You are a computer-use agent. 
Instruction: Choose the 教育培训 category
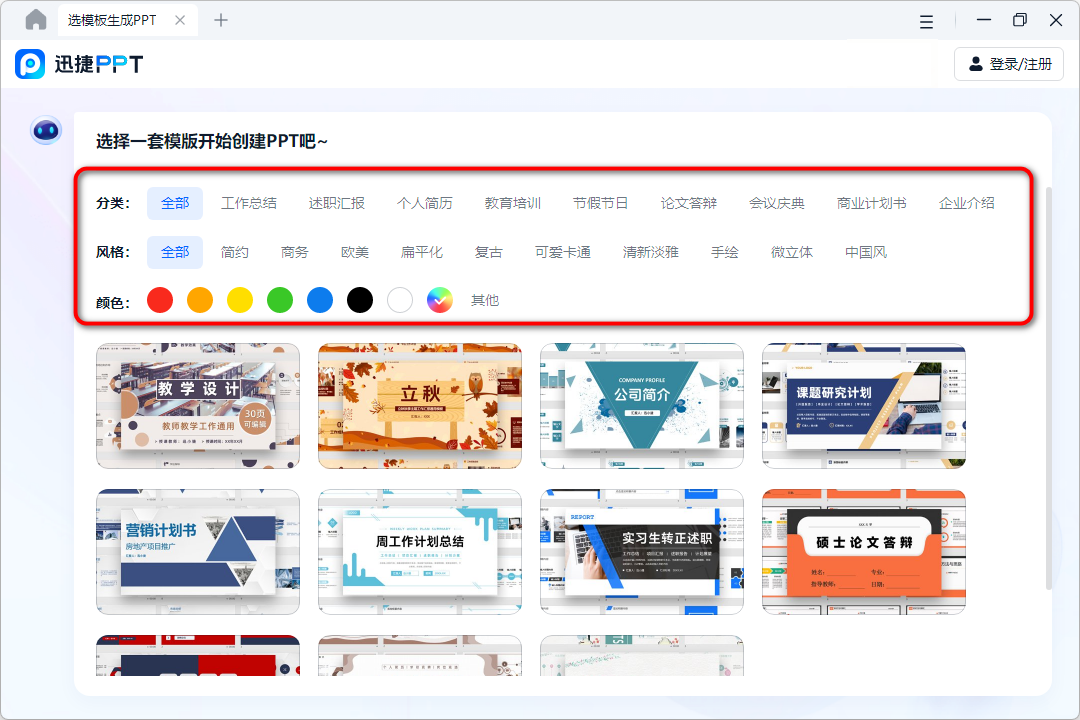pos(513,203)
